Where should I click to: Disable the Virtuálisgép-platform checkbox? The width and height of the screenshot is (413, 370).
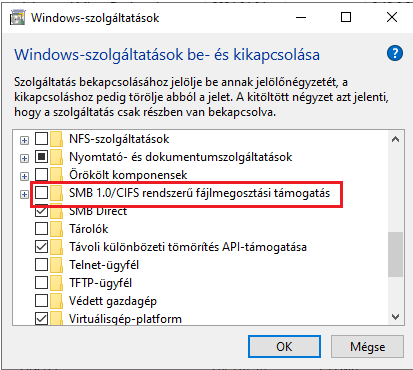(x=41, y=319)
